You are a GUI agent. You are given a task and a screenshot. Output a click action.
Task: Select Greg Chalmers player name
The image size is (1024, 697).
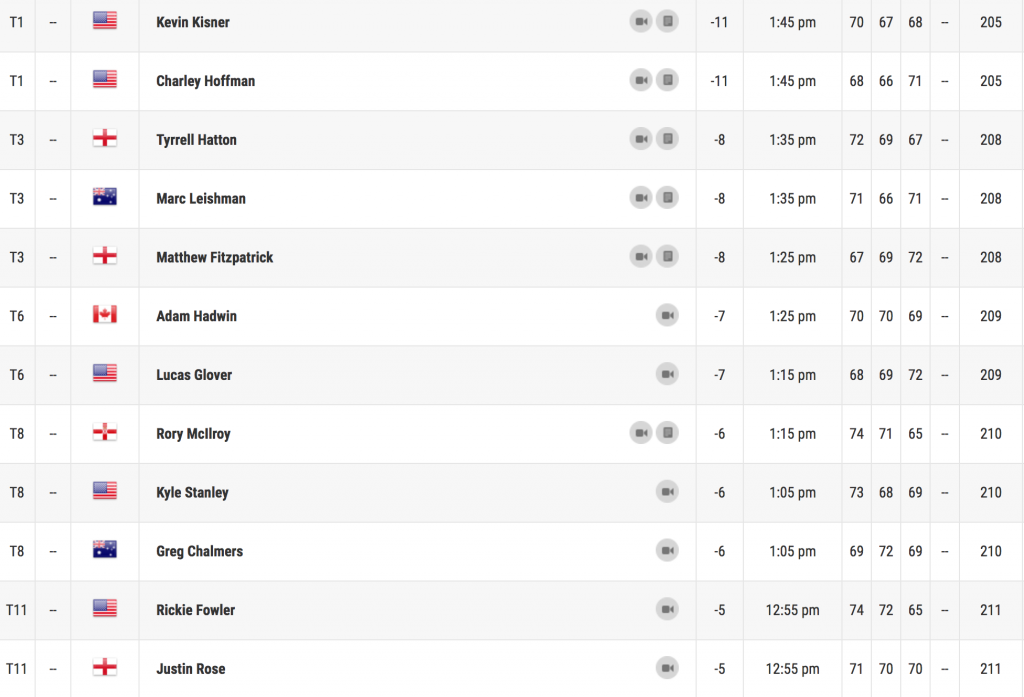[199, 551]
